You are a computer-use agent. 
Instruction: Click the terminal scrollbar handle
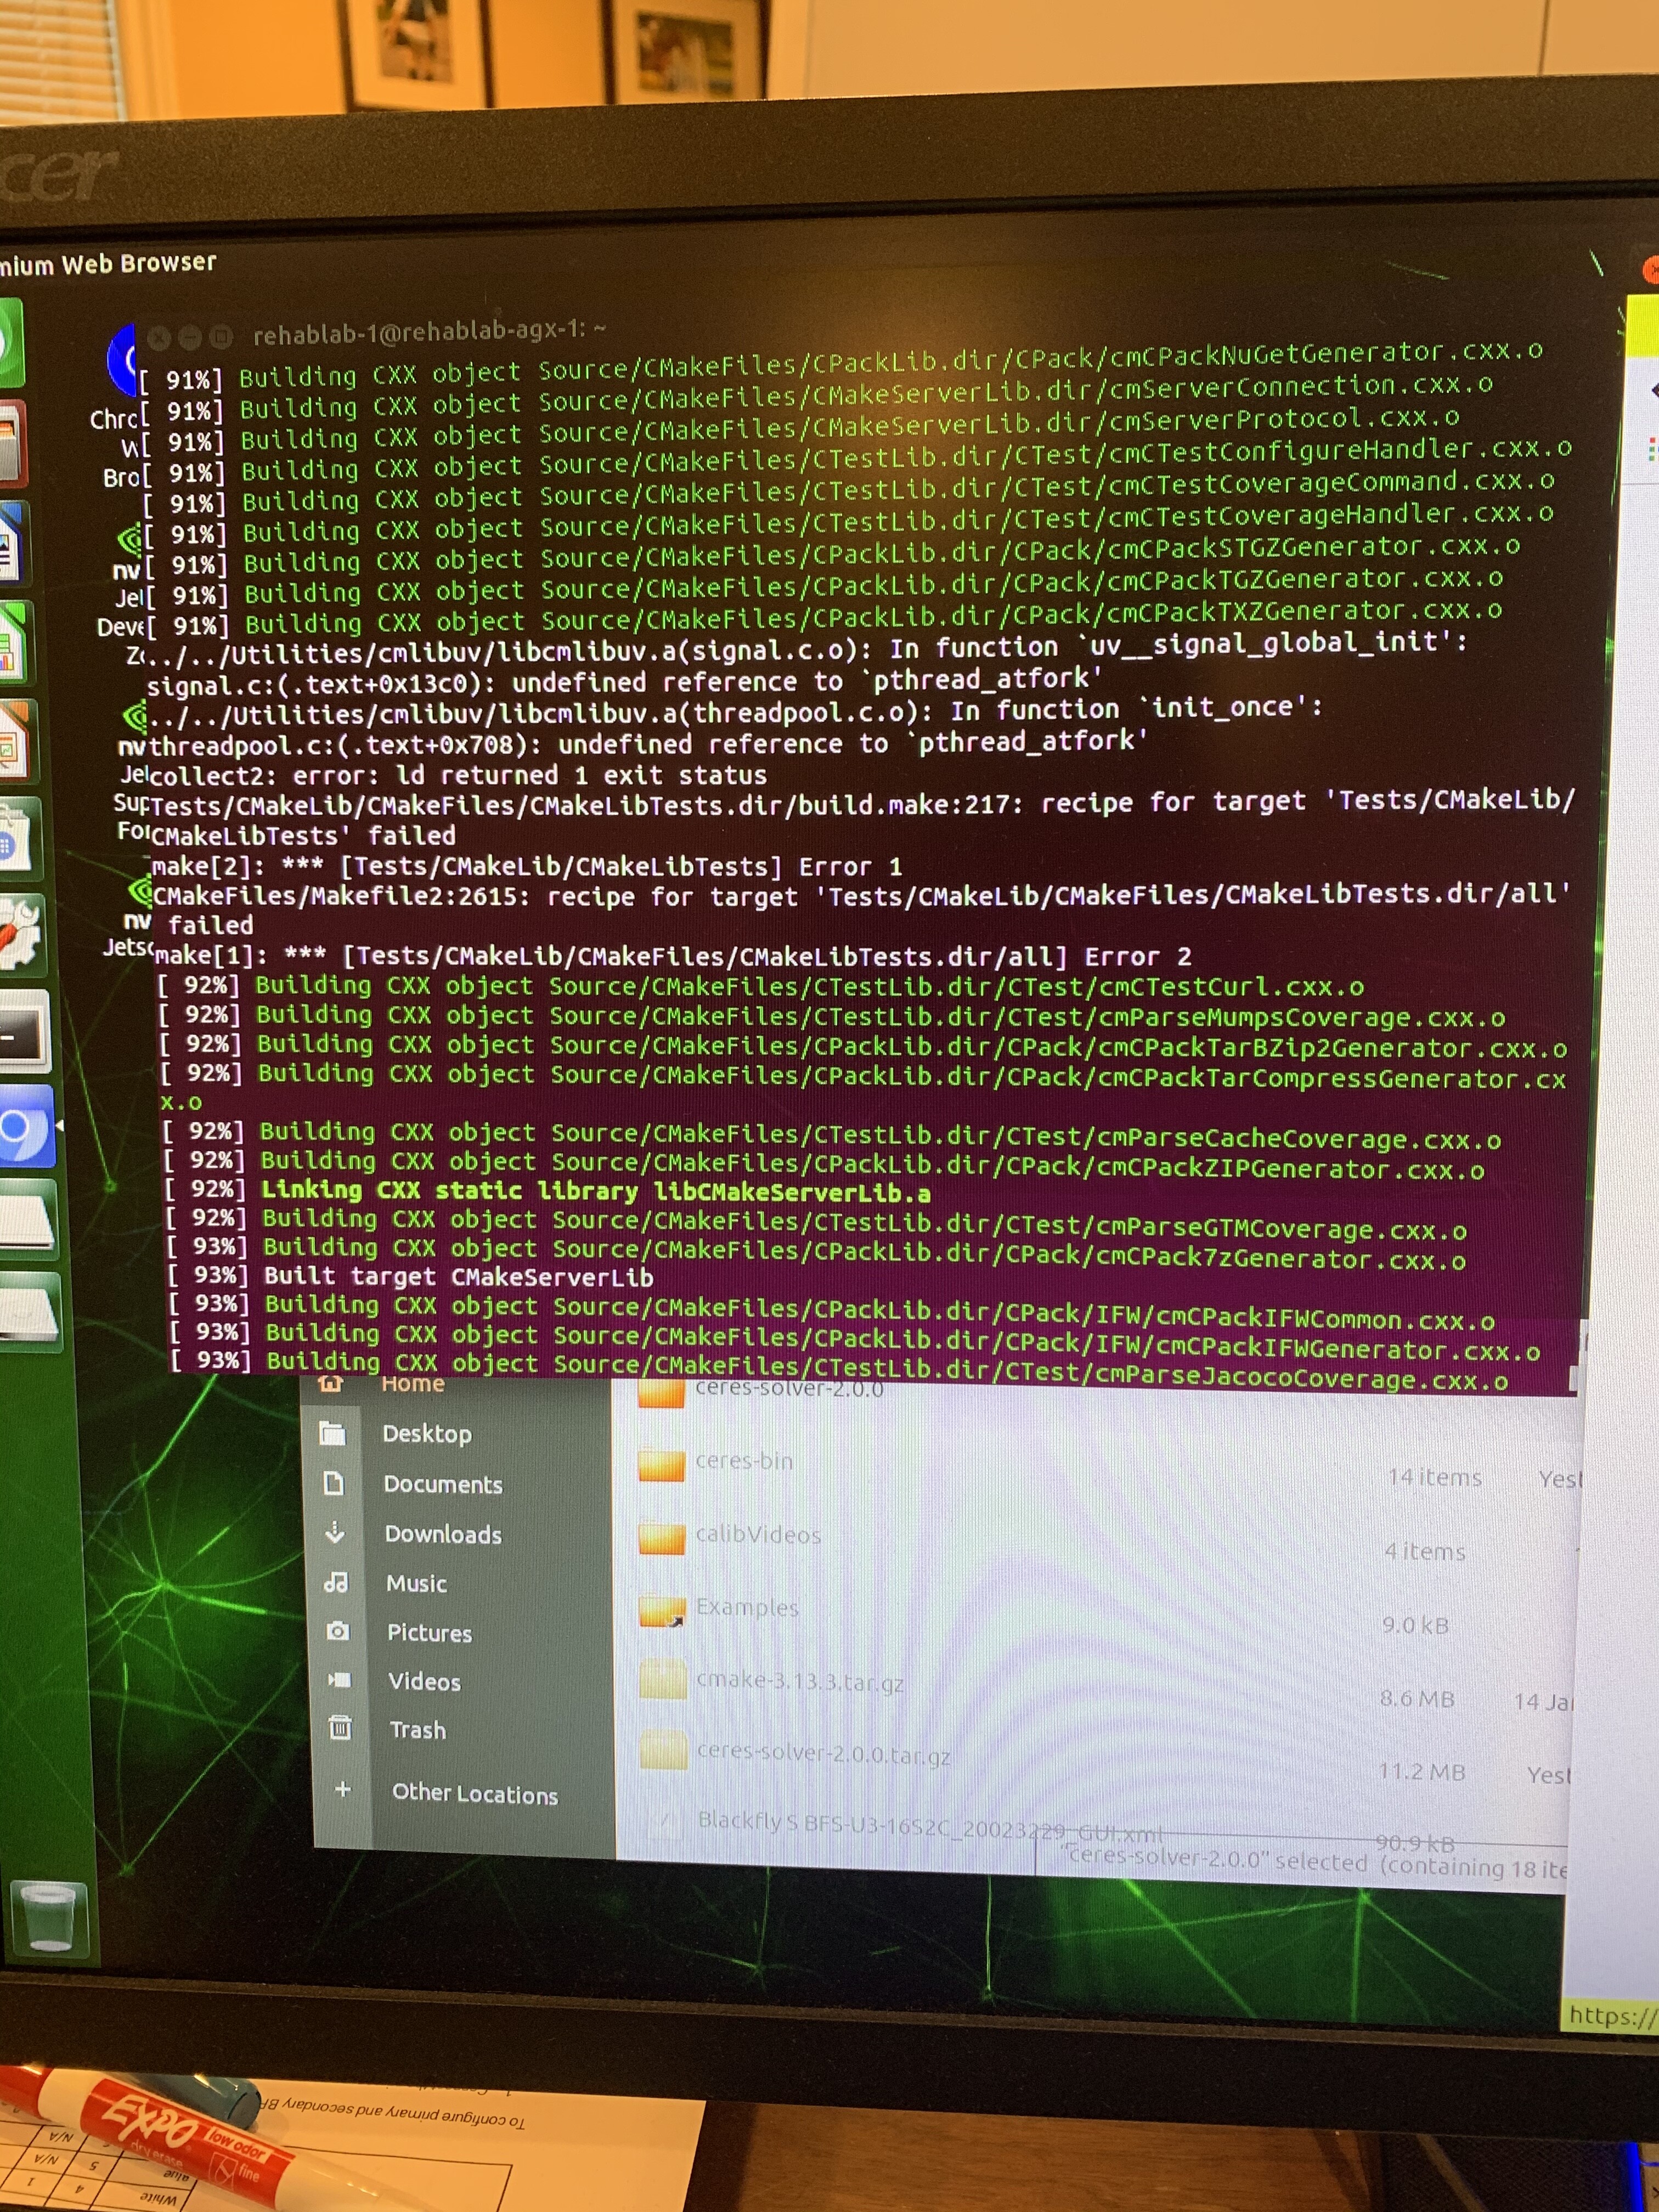coord(1573,1379)
